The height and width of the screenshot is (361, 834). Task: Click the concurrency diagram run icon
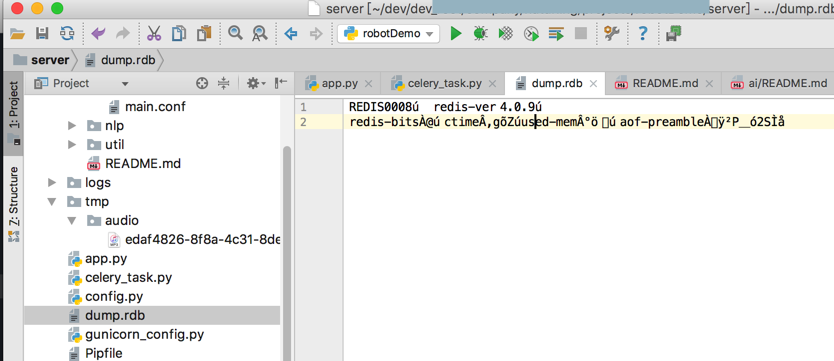(x=556, y=34)
